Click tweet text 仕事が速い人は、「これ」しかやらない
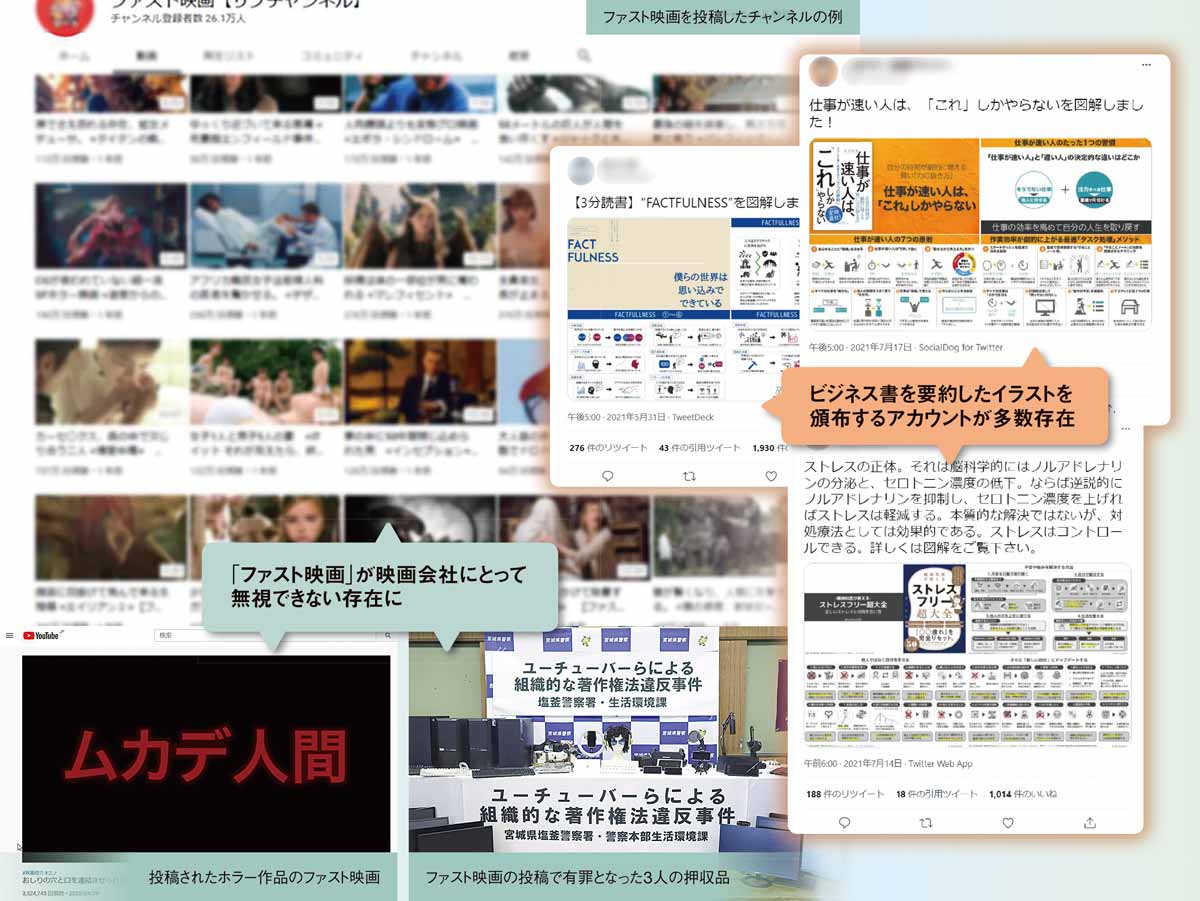The height and width of the screenshot is (901, 1200). (x=974, y=113)
